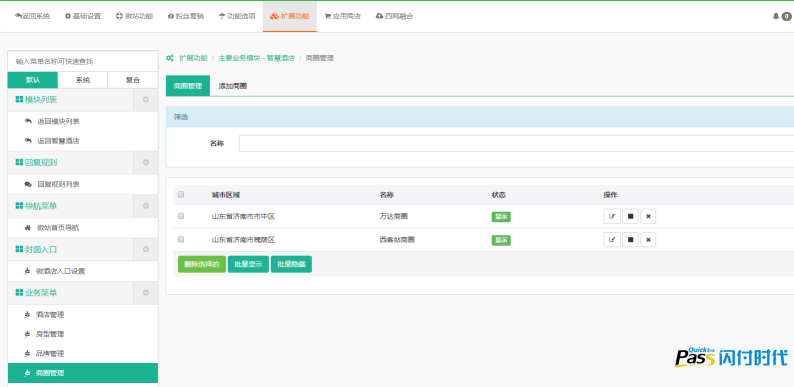Click the edit icon for 万达商圈
794x387 pixels.
coord(612,217)
